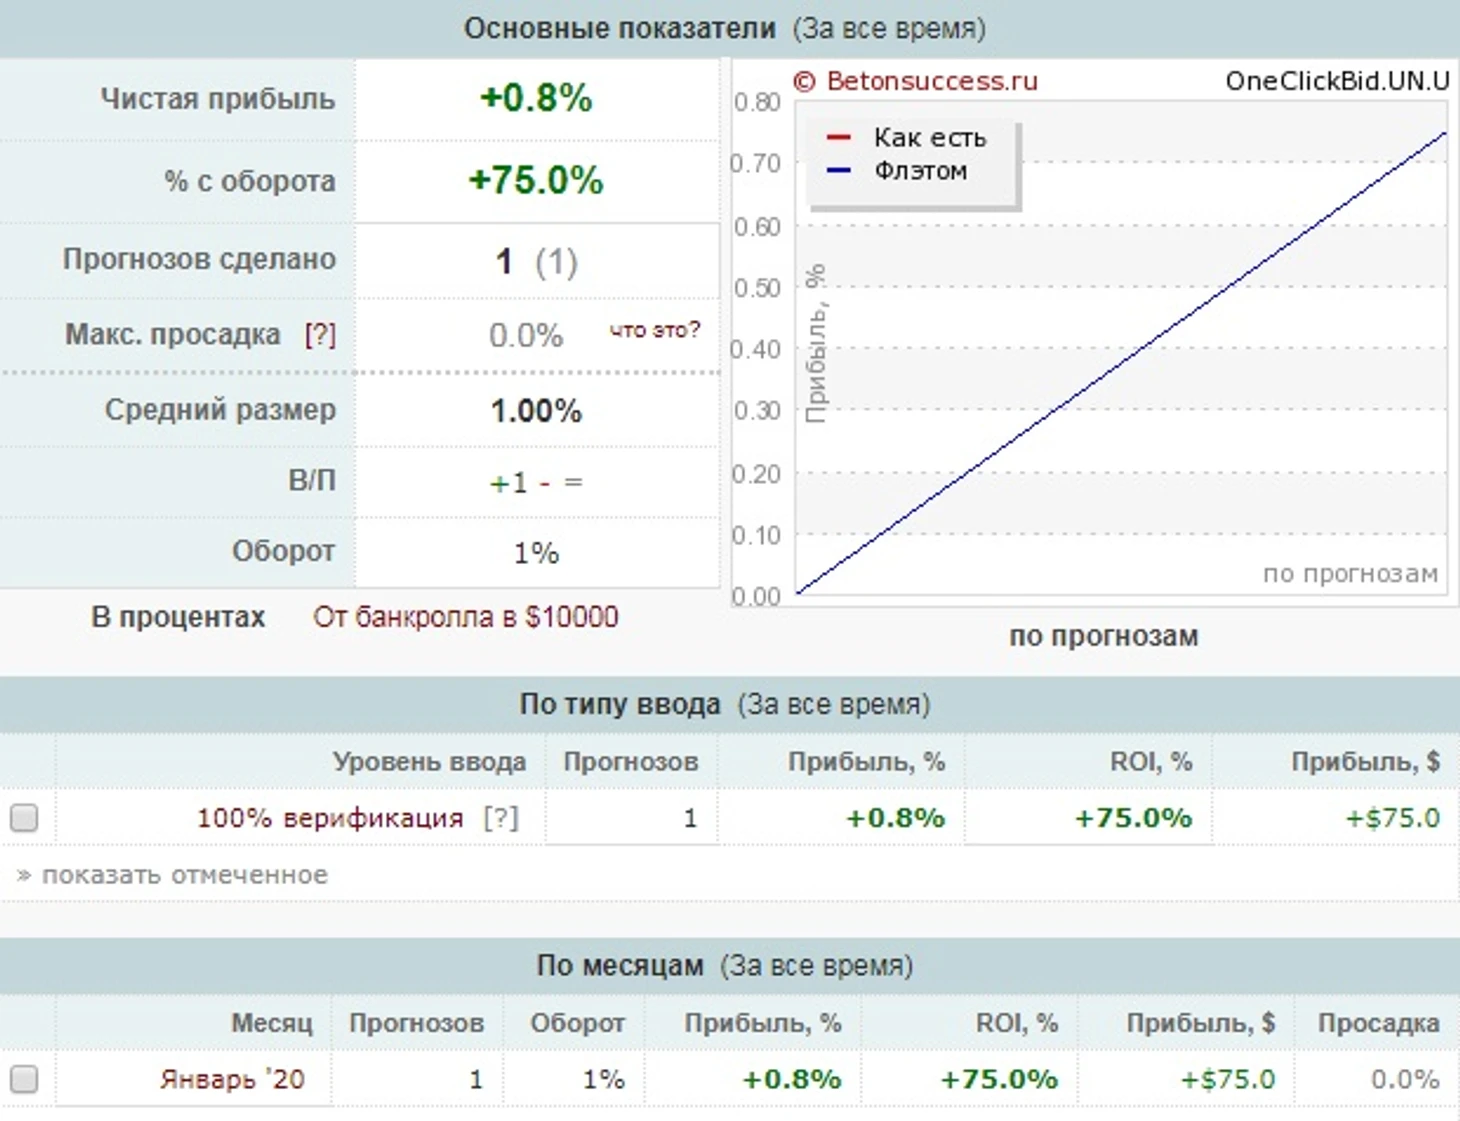Click the Betonsuccess.ru copyright label on chart
The image size is (1460, 1121).
coord(915,81)
